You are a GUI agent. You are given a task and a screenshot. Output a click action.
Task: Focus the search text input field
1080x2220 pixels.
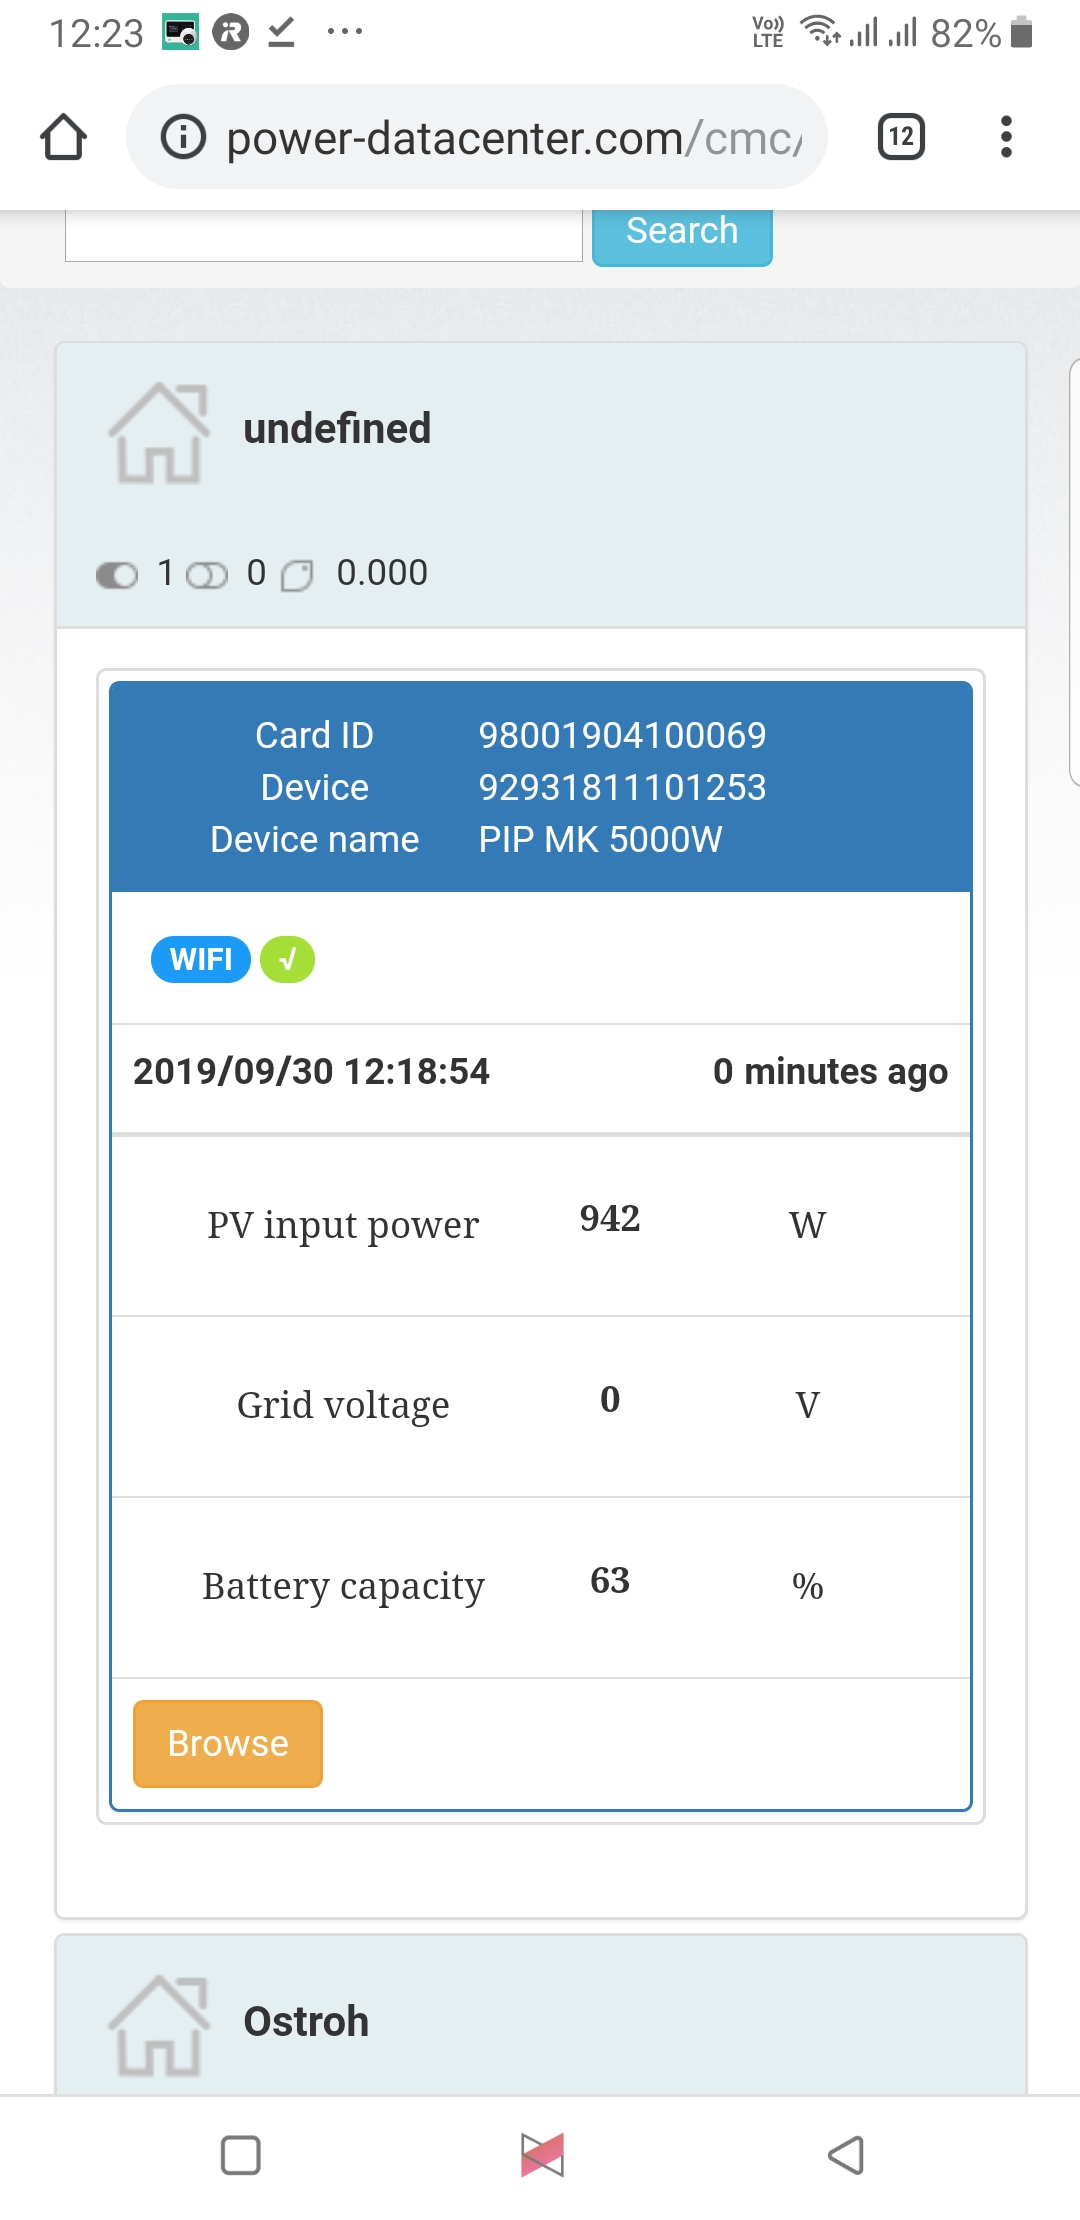pos(324,236)
